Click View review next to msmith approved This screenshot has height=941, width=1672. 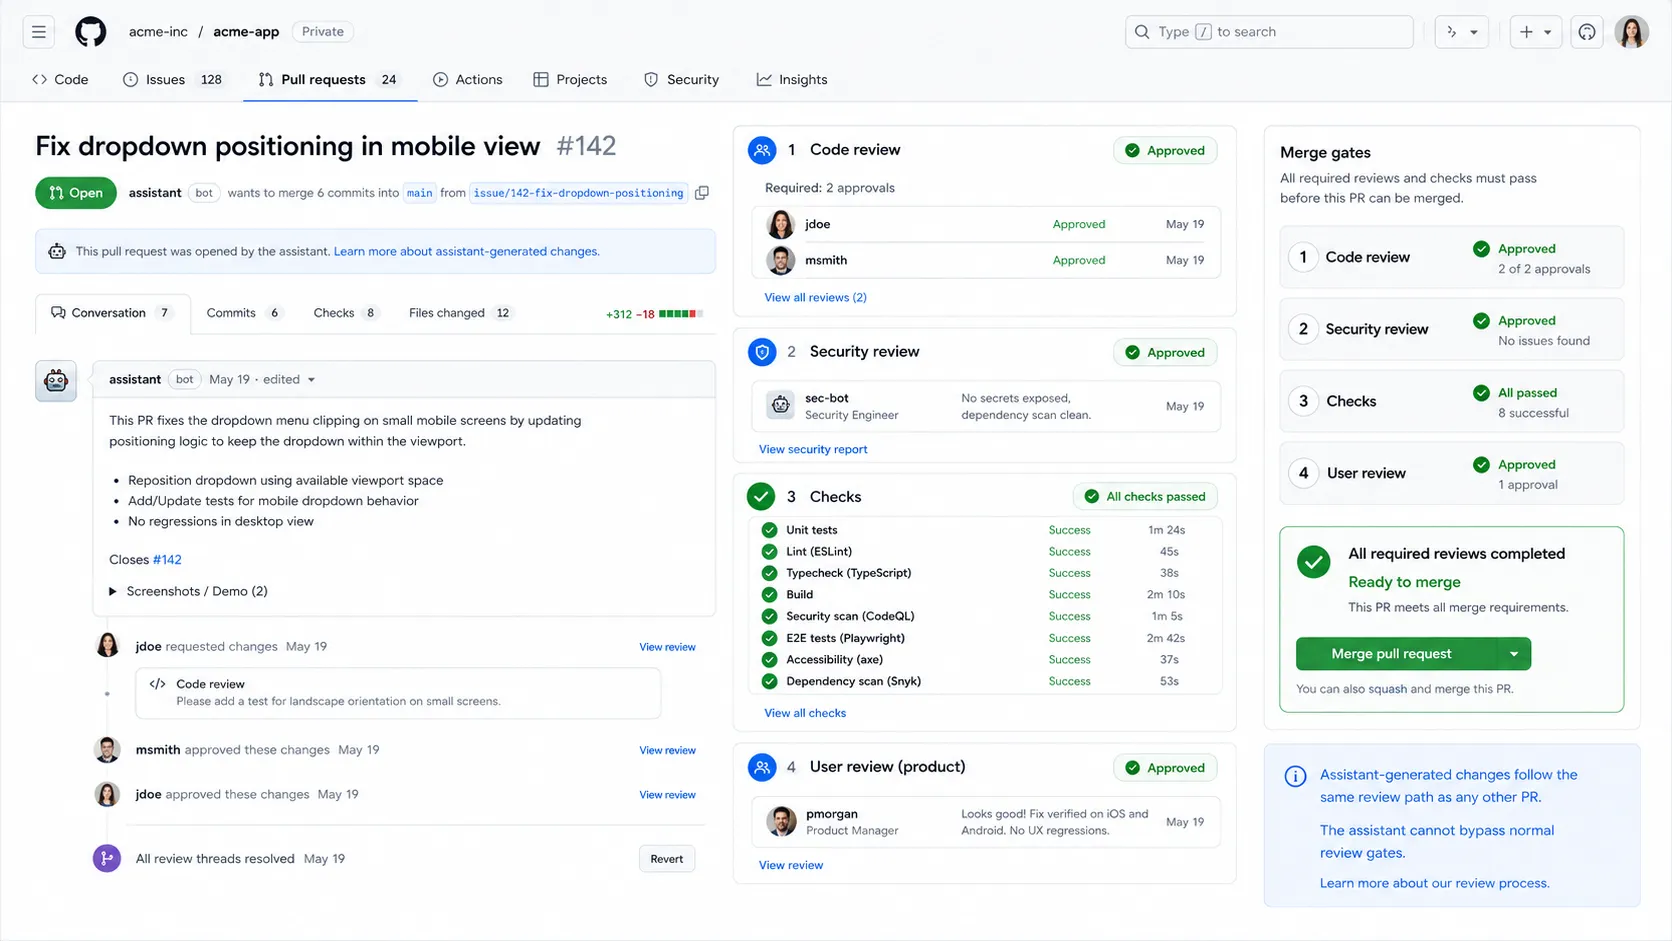(667, 750)
